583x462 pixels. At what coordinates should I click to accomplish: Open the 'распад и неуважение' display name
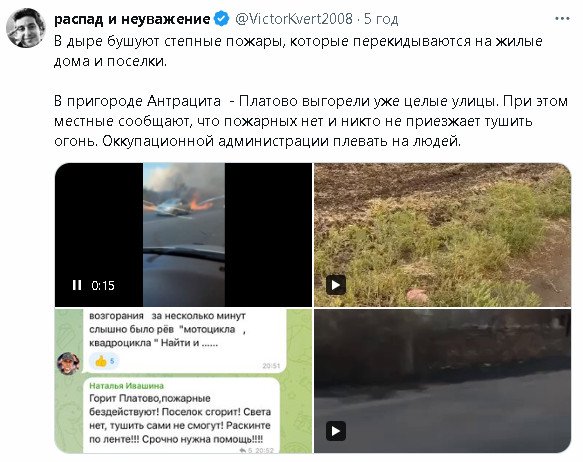[x=132, y=19]
